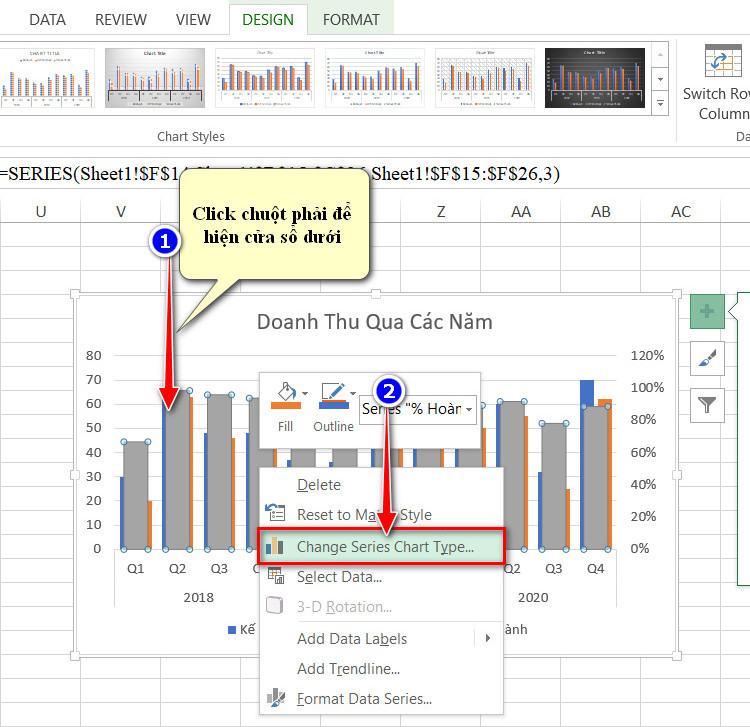Image resolution: width=750 pixels, height=727 pixels.
Task: Expand the Add Data Labels submenu arrow
Action: 487,638
